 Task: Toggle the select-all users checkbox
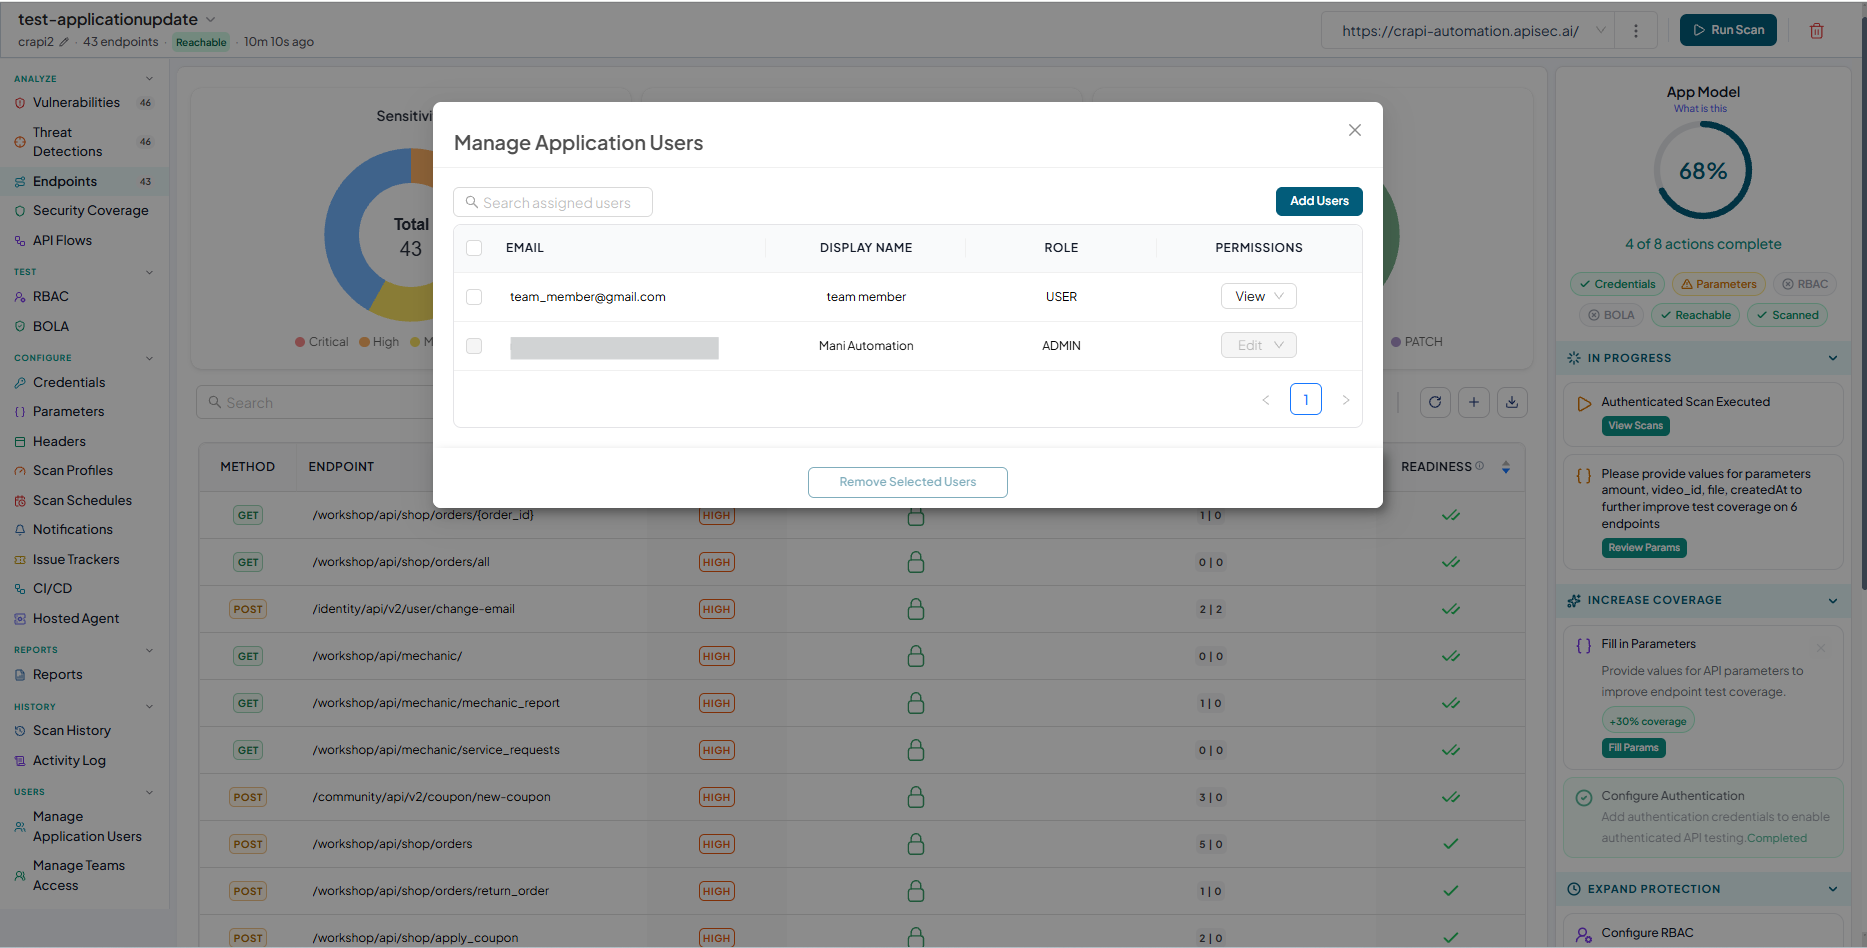tap(474, 248)
